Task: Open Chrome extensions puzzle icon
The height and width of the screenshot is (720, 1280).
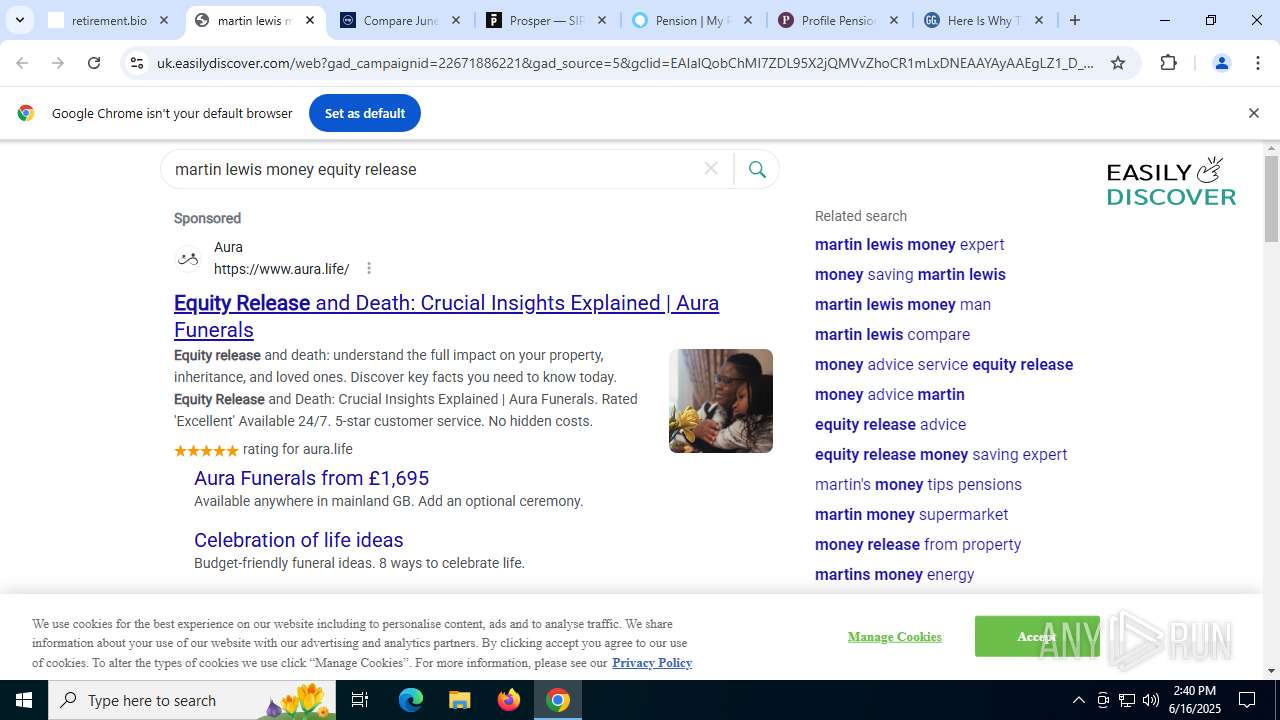Action: (1168, 63)
